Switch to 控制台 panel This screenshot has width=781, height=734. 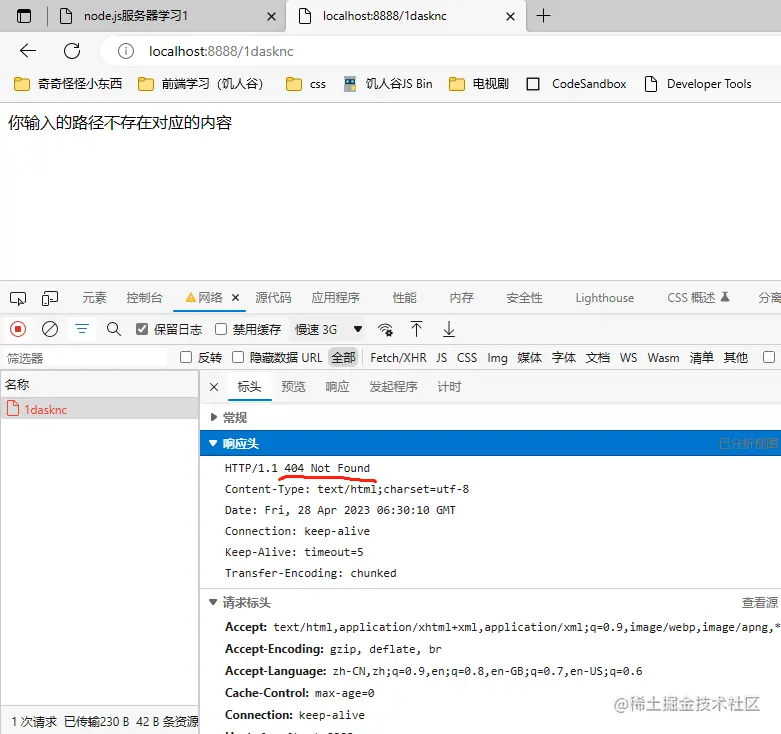144,298
